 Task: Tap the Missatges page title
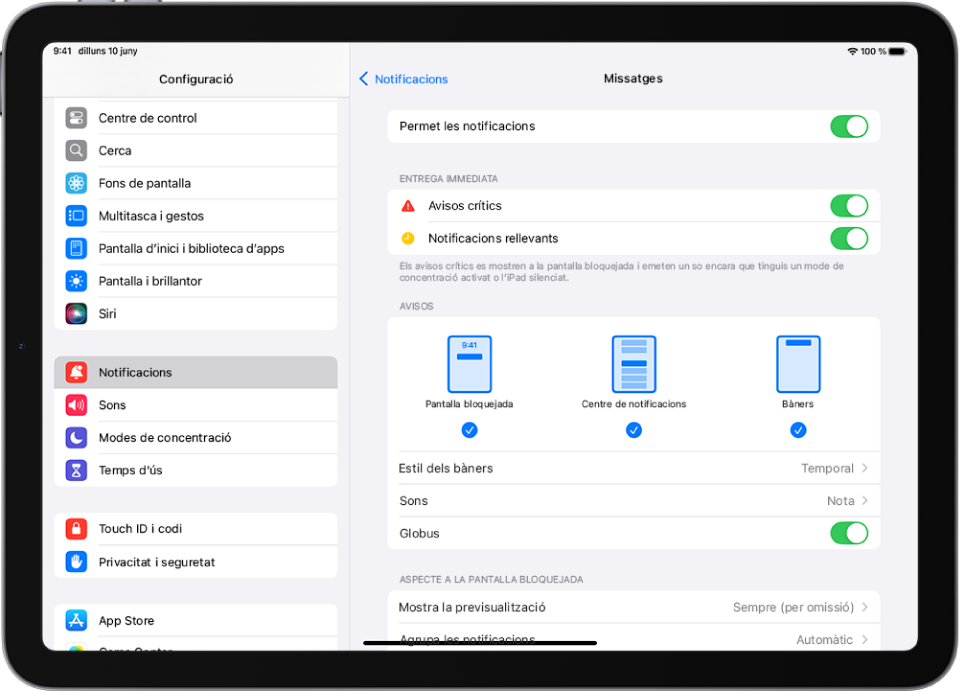pos(633,78)
